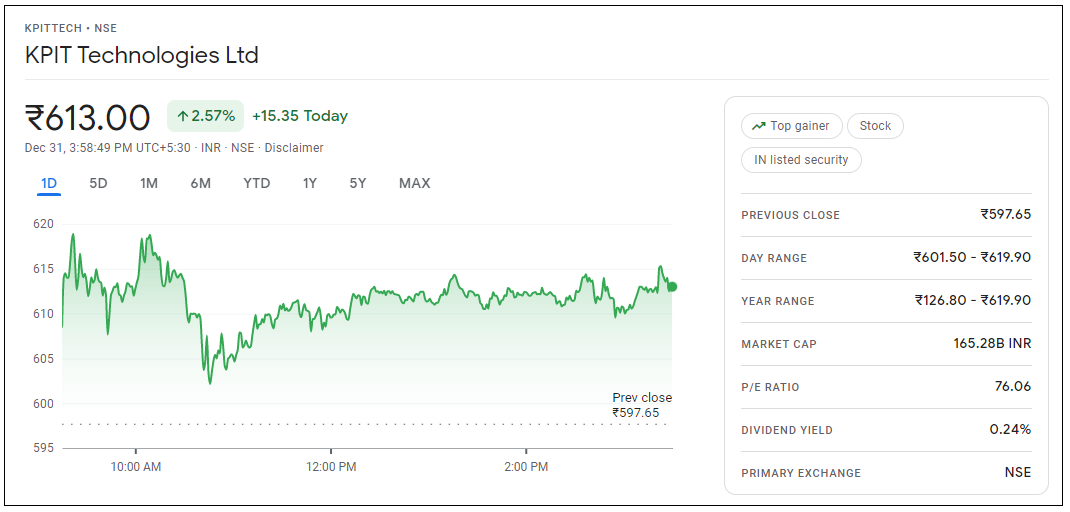Click the YEAR RANGE label

(x=778, y=301)
